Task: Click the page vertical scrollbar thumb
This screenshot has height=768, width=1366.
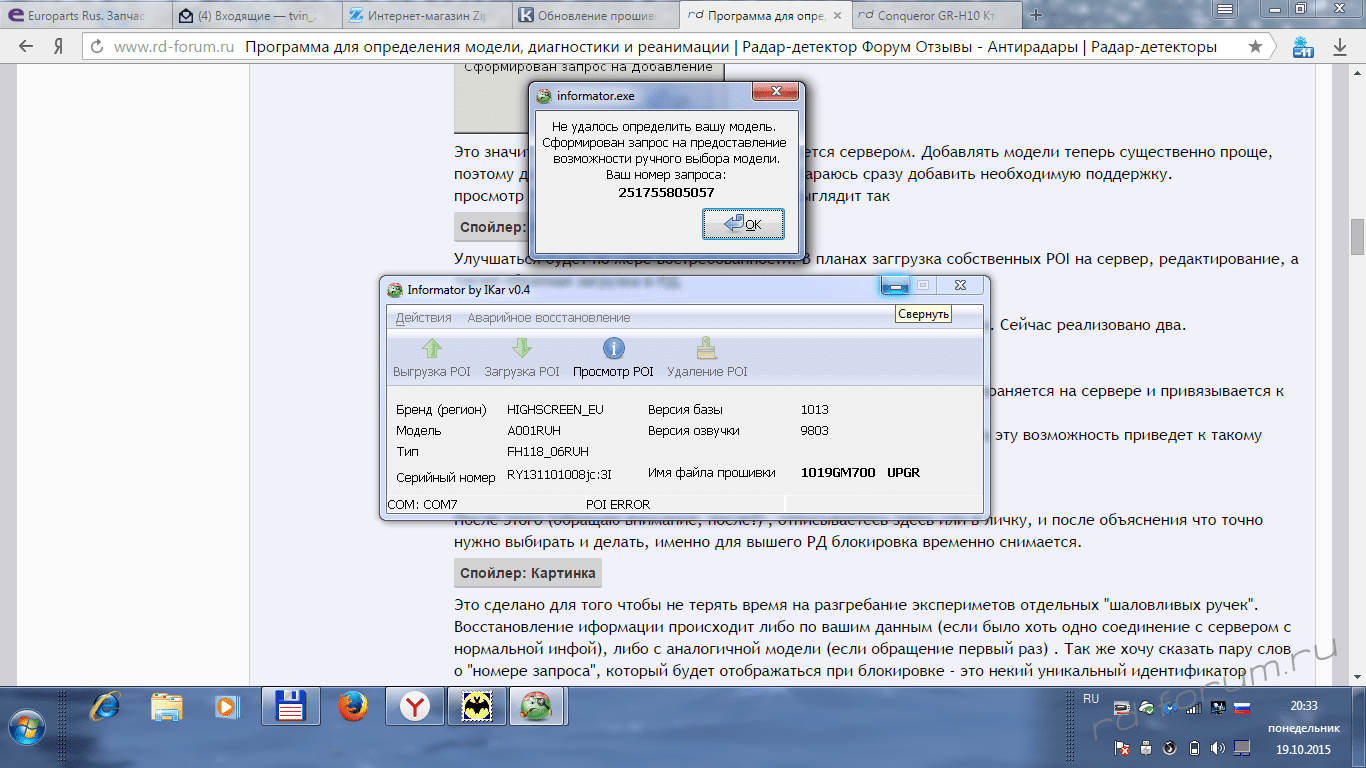Action: click(1357, 237)
